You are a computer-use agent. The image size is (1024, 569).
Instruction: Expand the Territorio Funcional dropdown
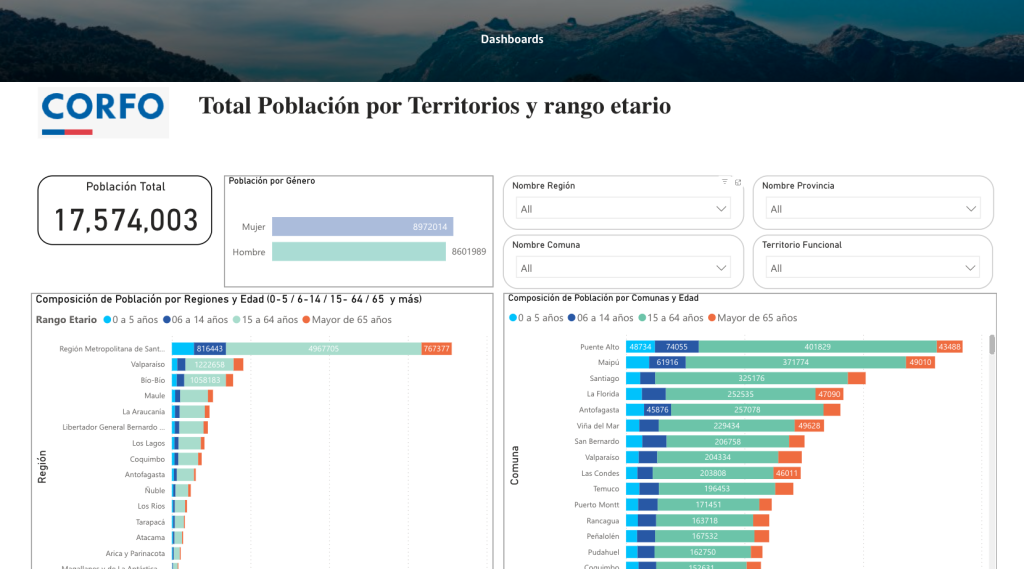pos(873,268)
